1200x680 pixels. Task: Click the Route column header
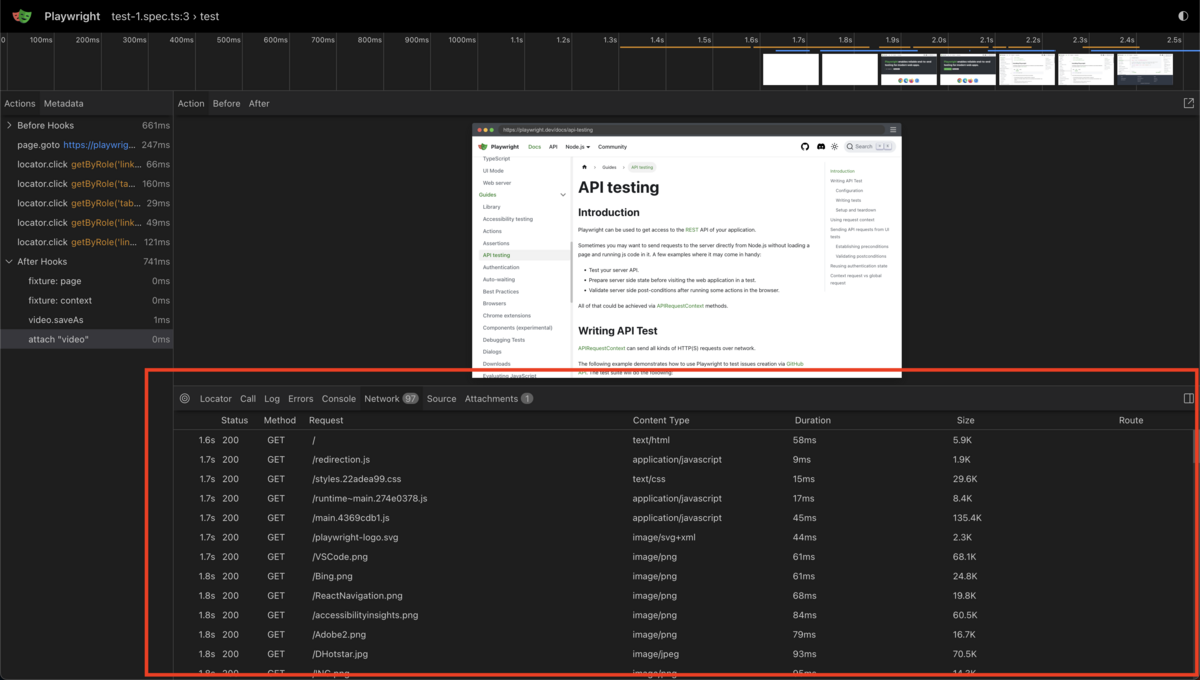click(x=1131, y=420)
